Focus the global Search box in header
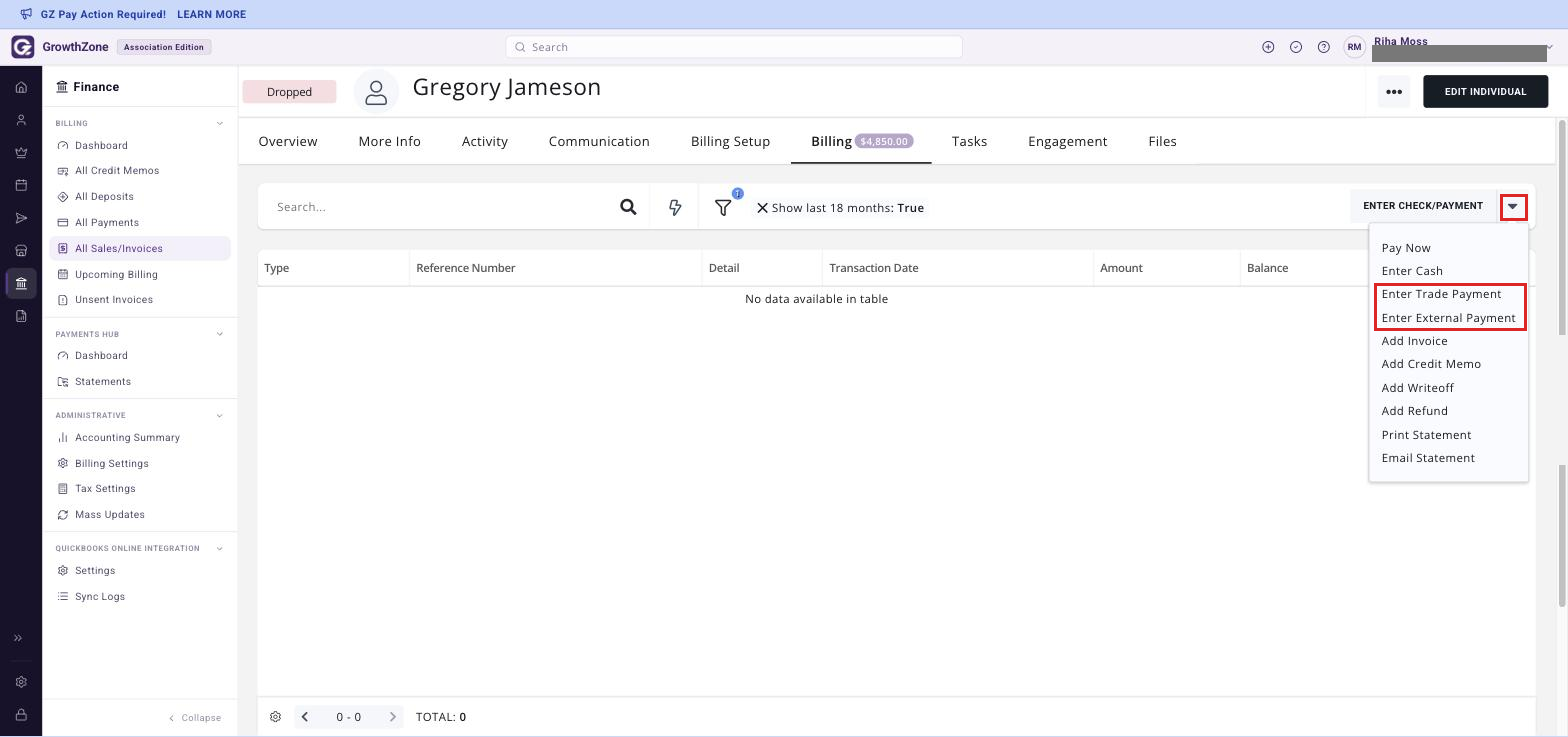The height and width of the screenshot is (737, 1568). pos(734,47)
